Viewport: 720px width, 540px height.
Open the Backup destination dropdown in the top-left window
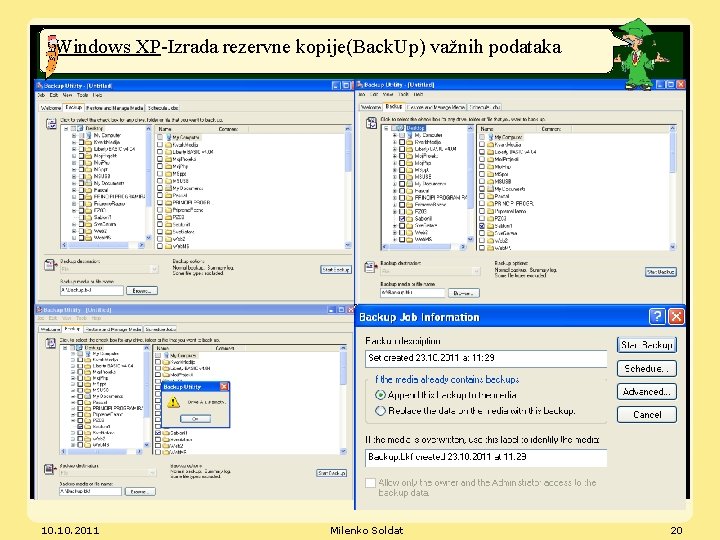tap(154, 270)
